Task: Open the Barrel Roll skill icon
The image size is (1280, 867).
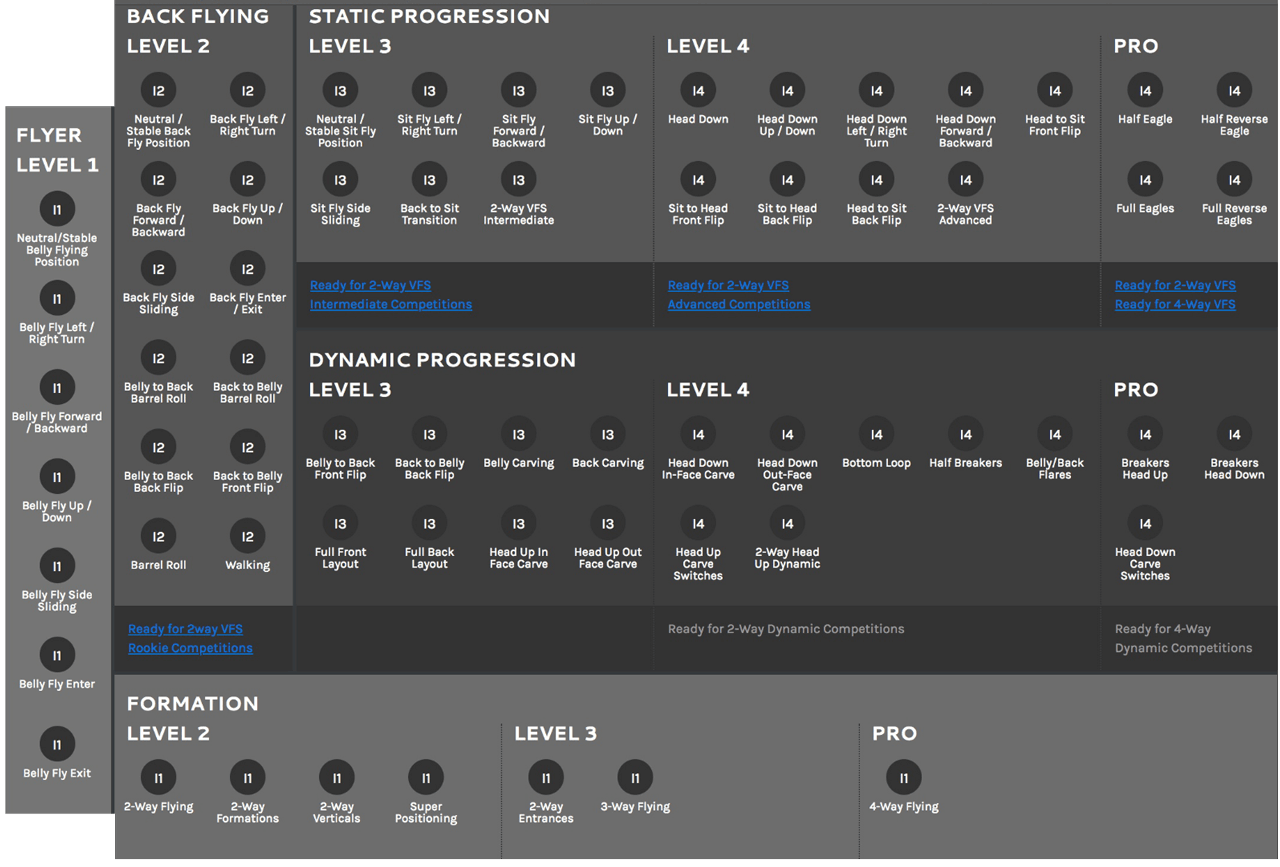Action: pyautogui.click(x=158, y=537)
